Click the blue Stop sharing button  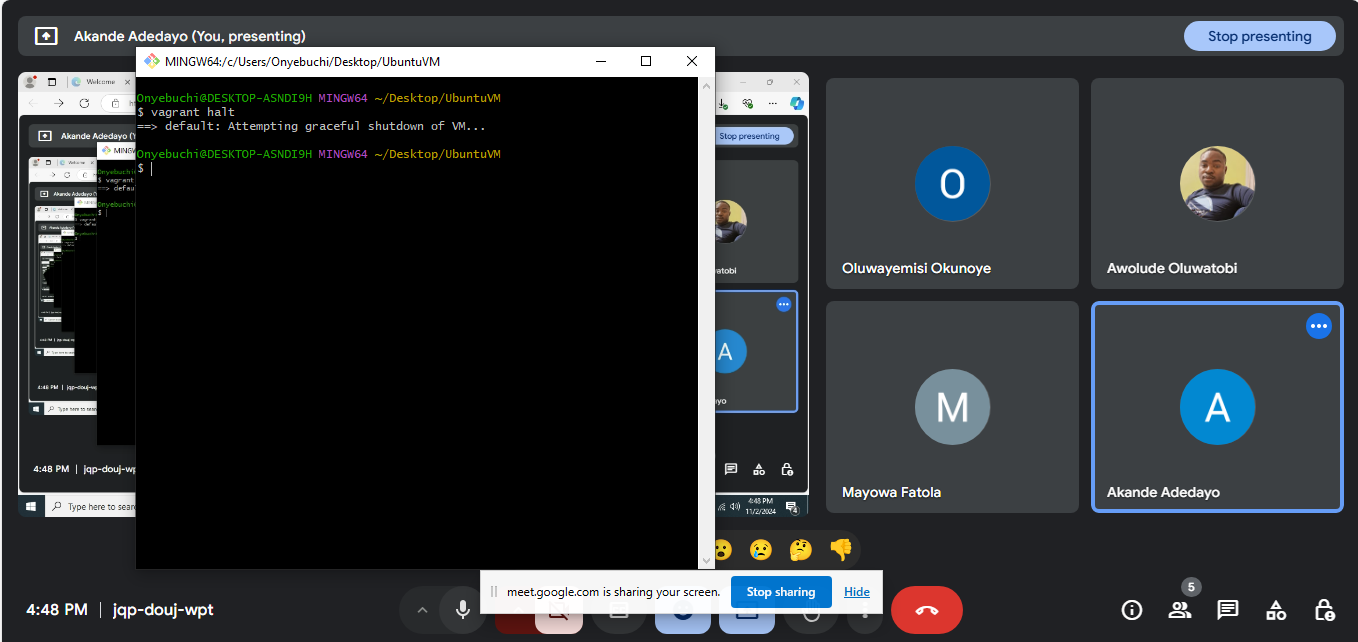tap(780, 592)
